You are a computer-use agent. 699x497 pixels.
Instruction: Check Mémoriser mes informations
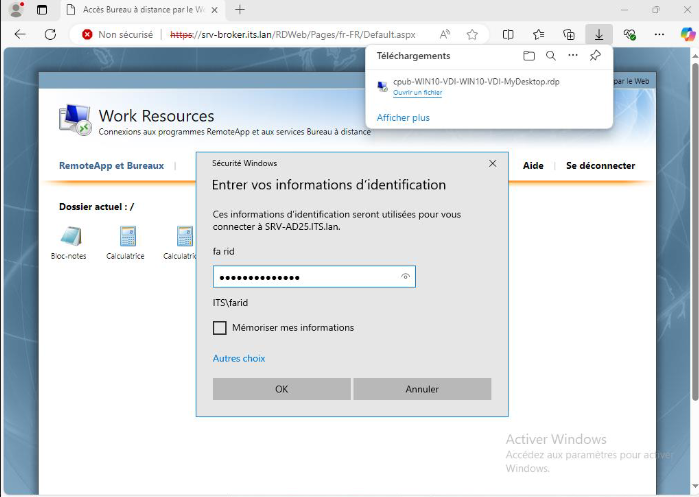coord(219,328)
